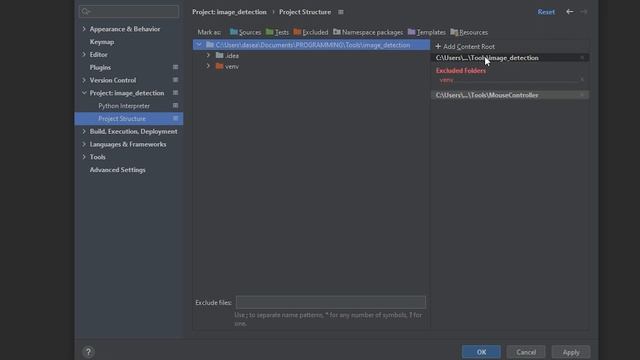Screen dimensions: 640x360
Task: Expand Build, Execution, Deployment section
Action: pyautogui.click(x=84, y=131)
